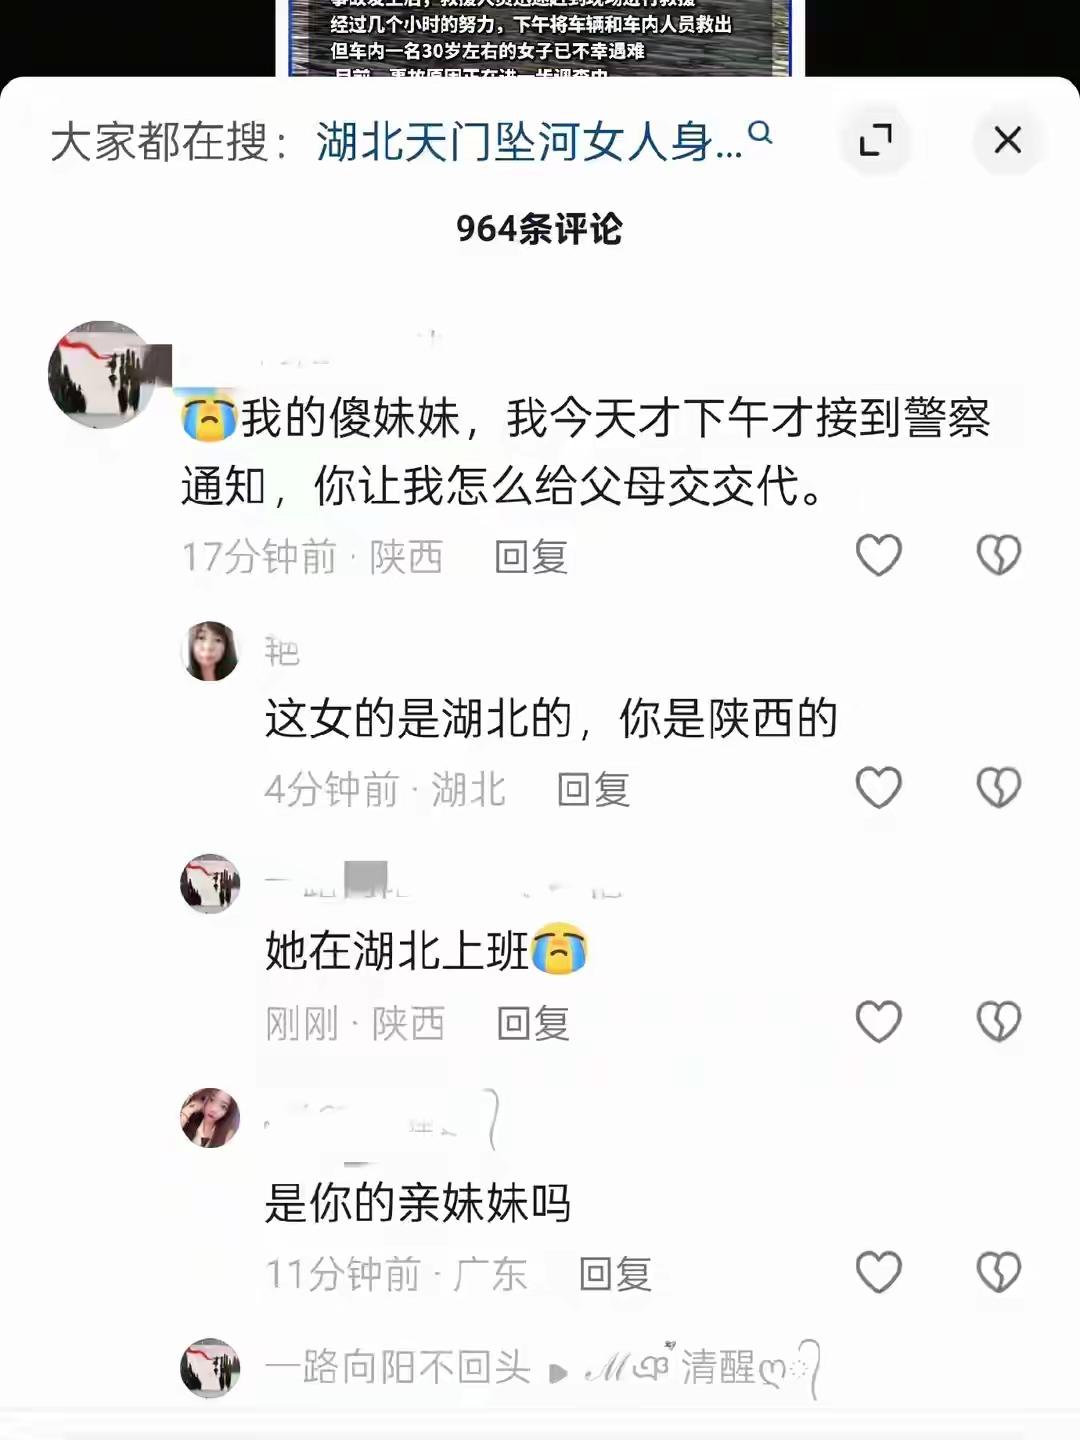
Task: Like the first comment from 陕西
Action: [x=879, y=555]
